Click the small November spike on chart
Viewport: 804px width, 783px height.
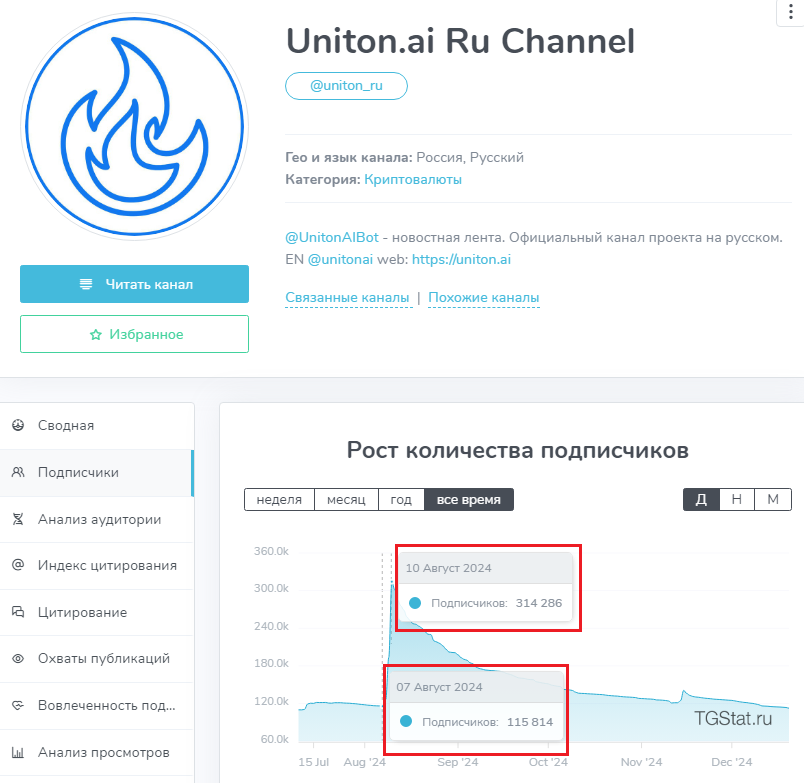(x=684, y=693)
